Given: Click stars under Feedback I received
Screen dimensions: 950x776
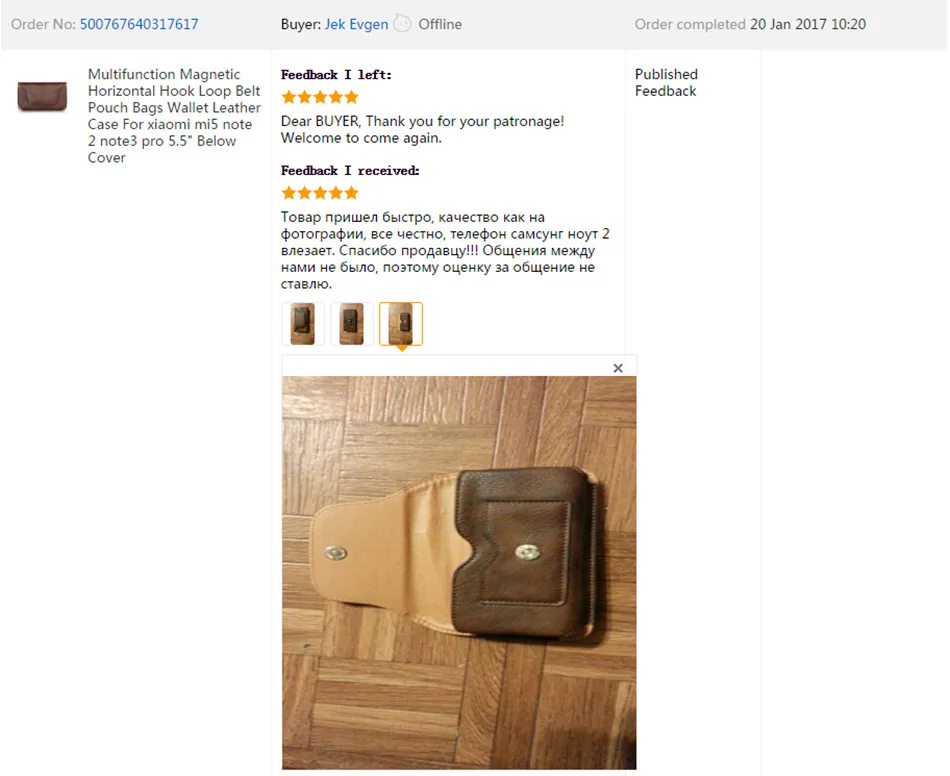Looking at the screenshot, I should pos(320,193).
